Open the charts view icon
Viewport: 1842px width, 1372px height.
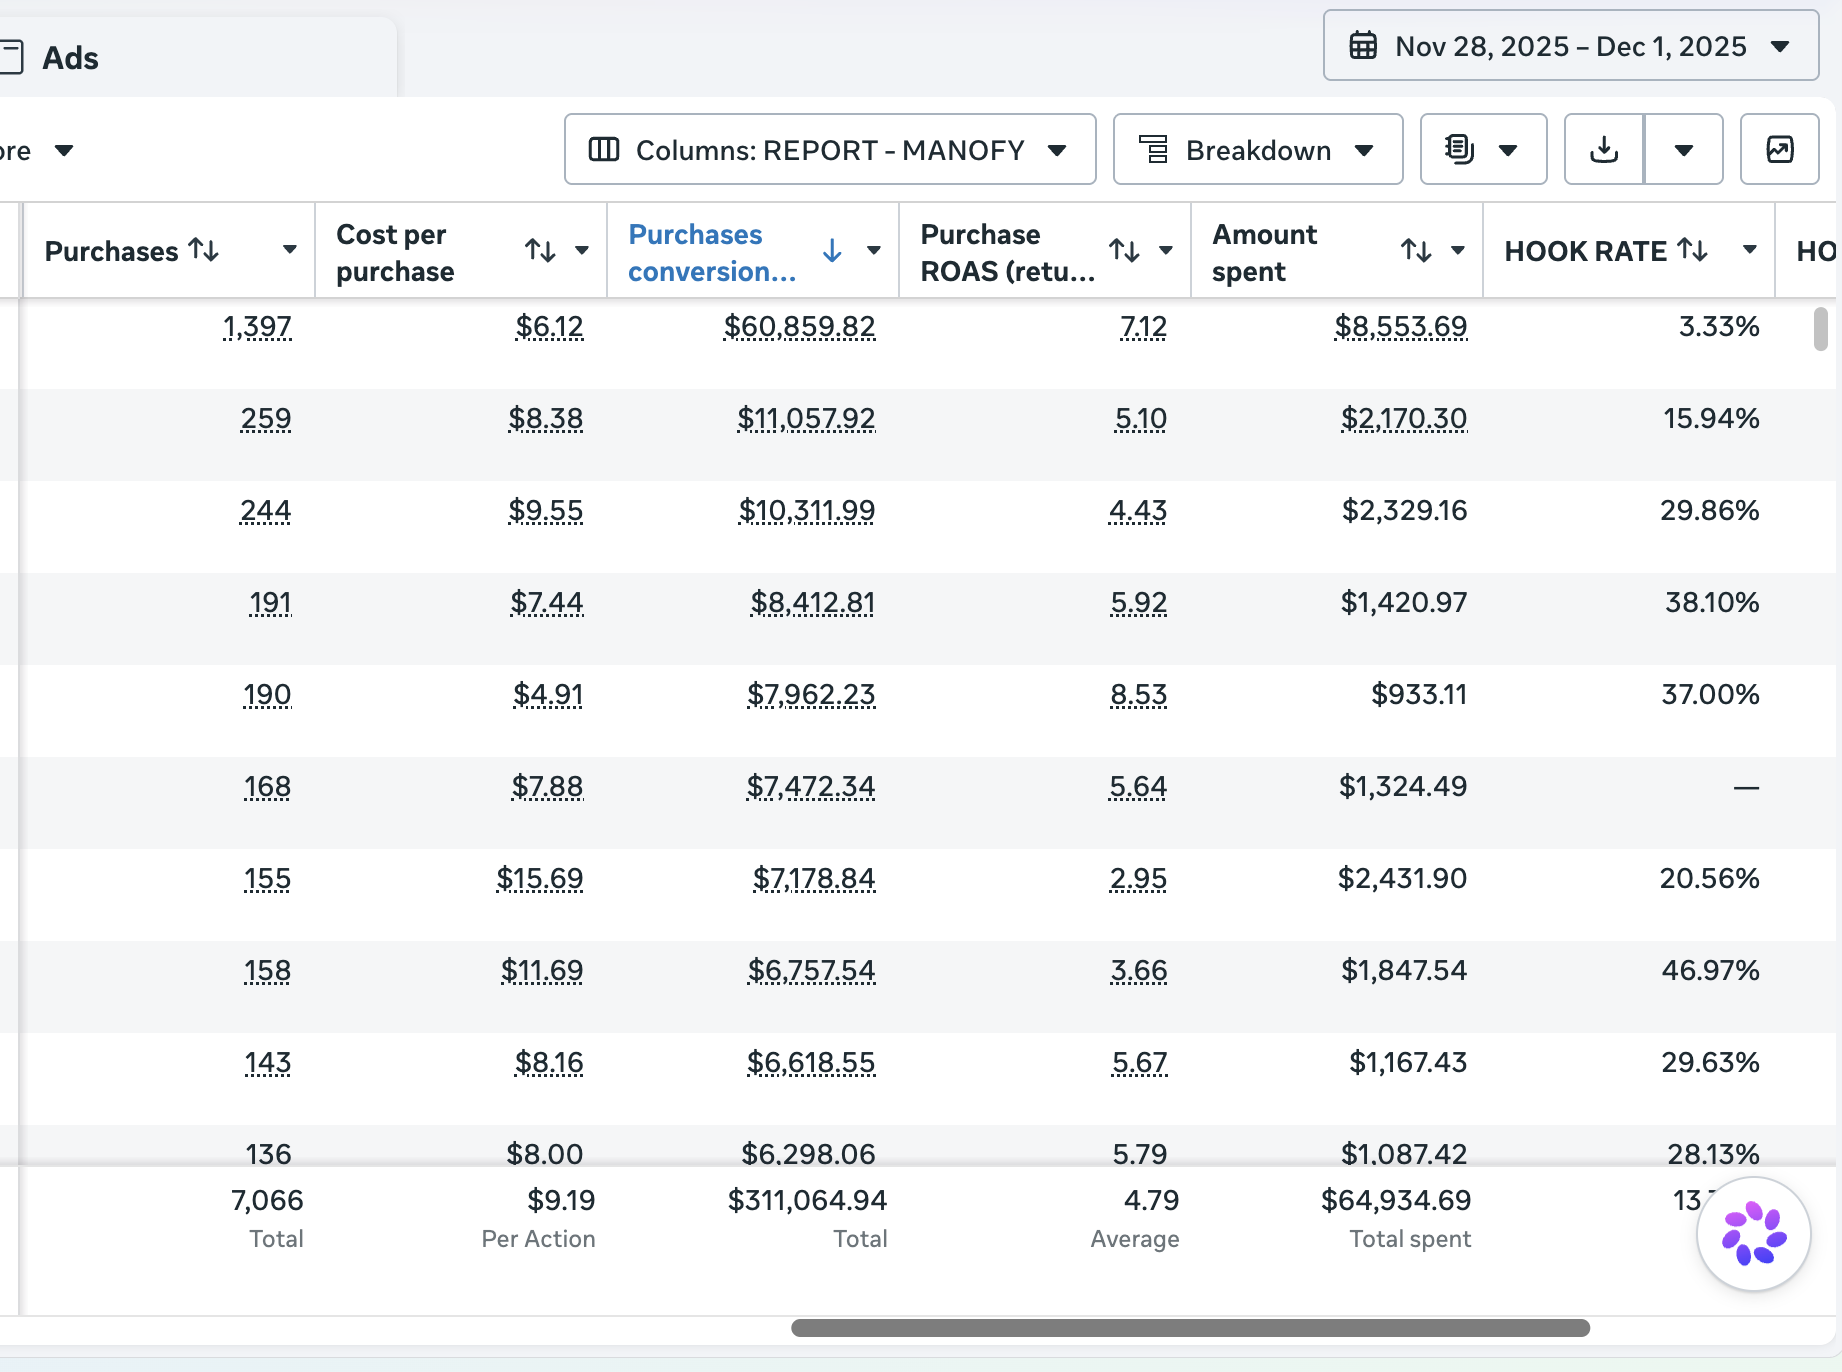click(1780, 150)
